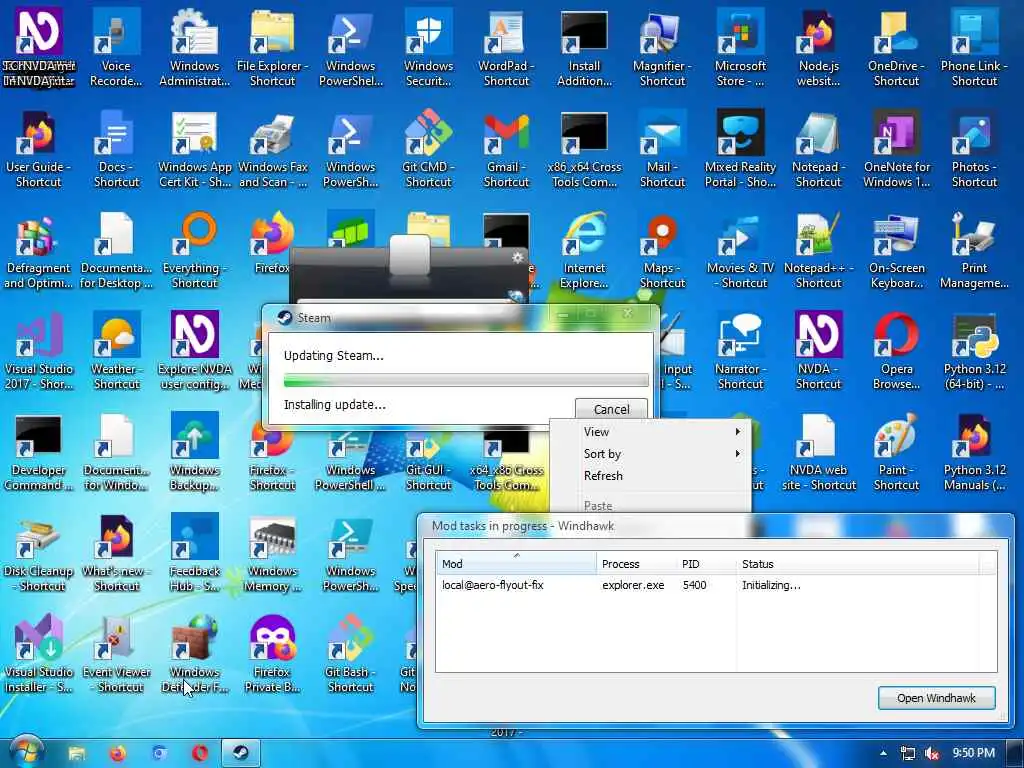The height and width of the screenshot is (768, 1024).
Task: Click the Steam update progress bar
Action: 466,381
